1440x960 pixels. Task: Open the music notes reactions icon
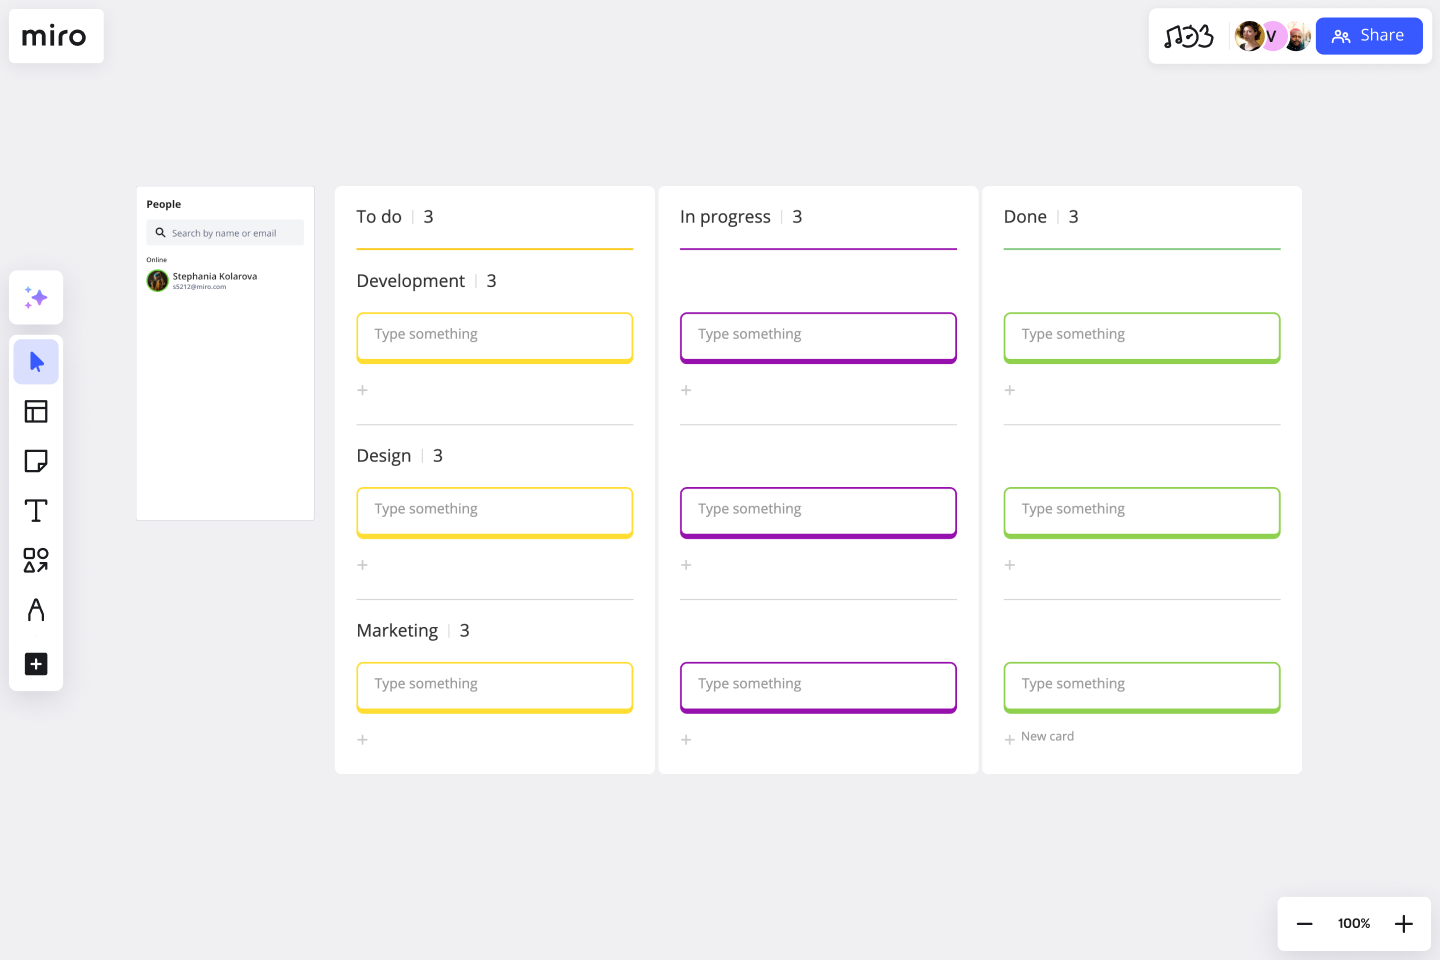tap(1188, 35)
